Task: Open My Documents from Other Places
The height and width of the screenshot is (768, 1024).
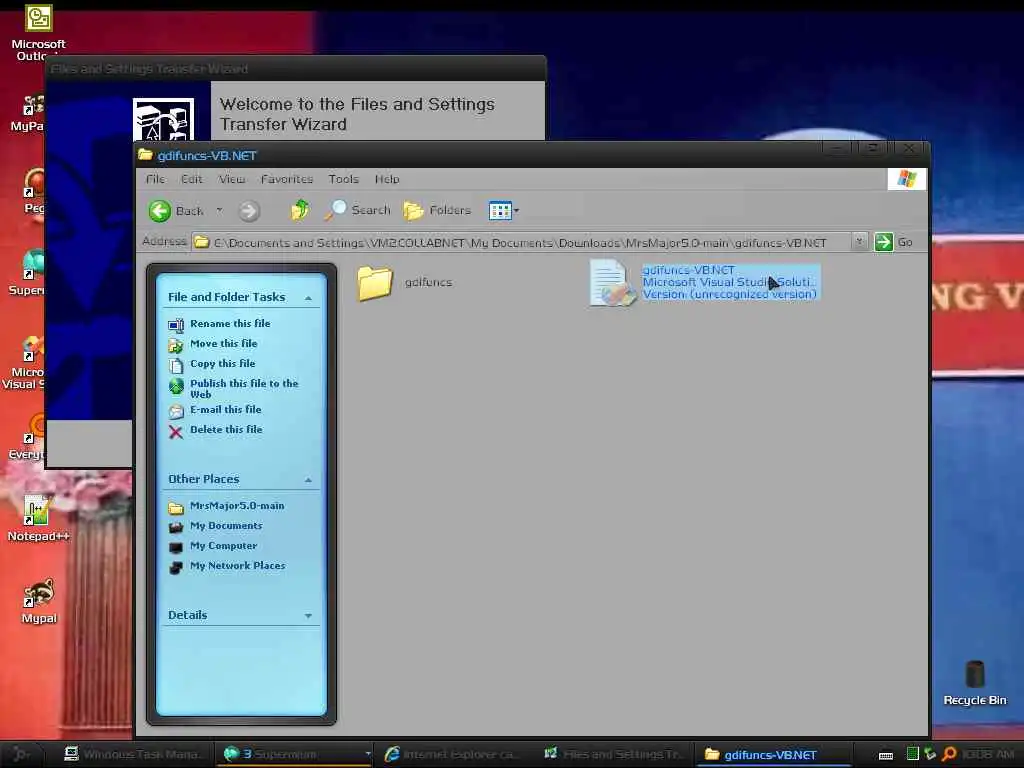Action: (x=226, y=526)
